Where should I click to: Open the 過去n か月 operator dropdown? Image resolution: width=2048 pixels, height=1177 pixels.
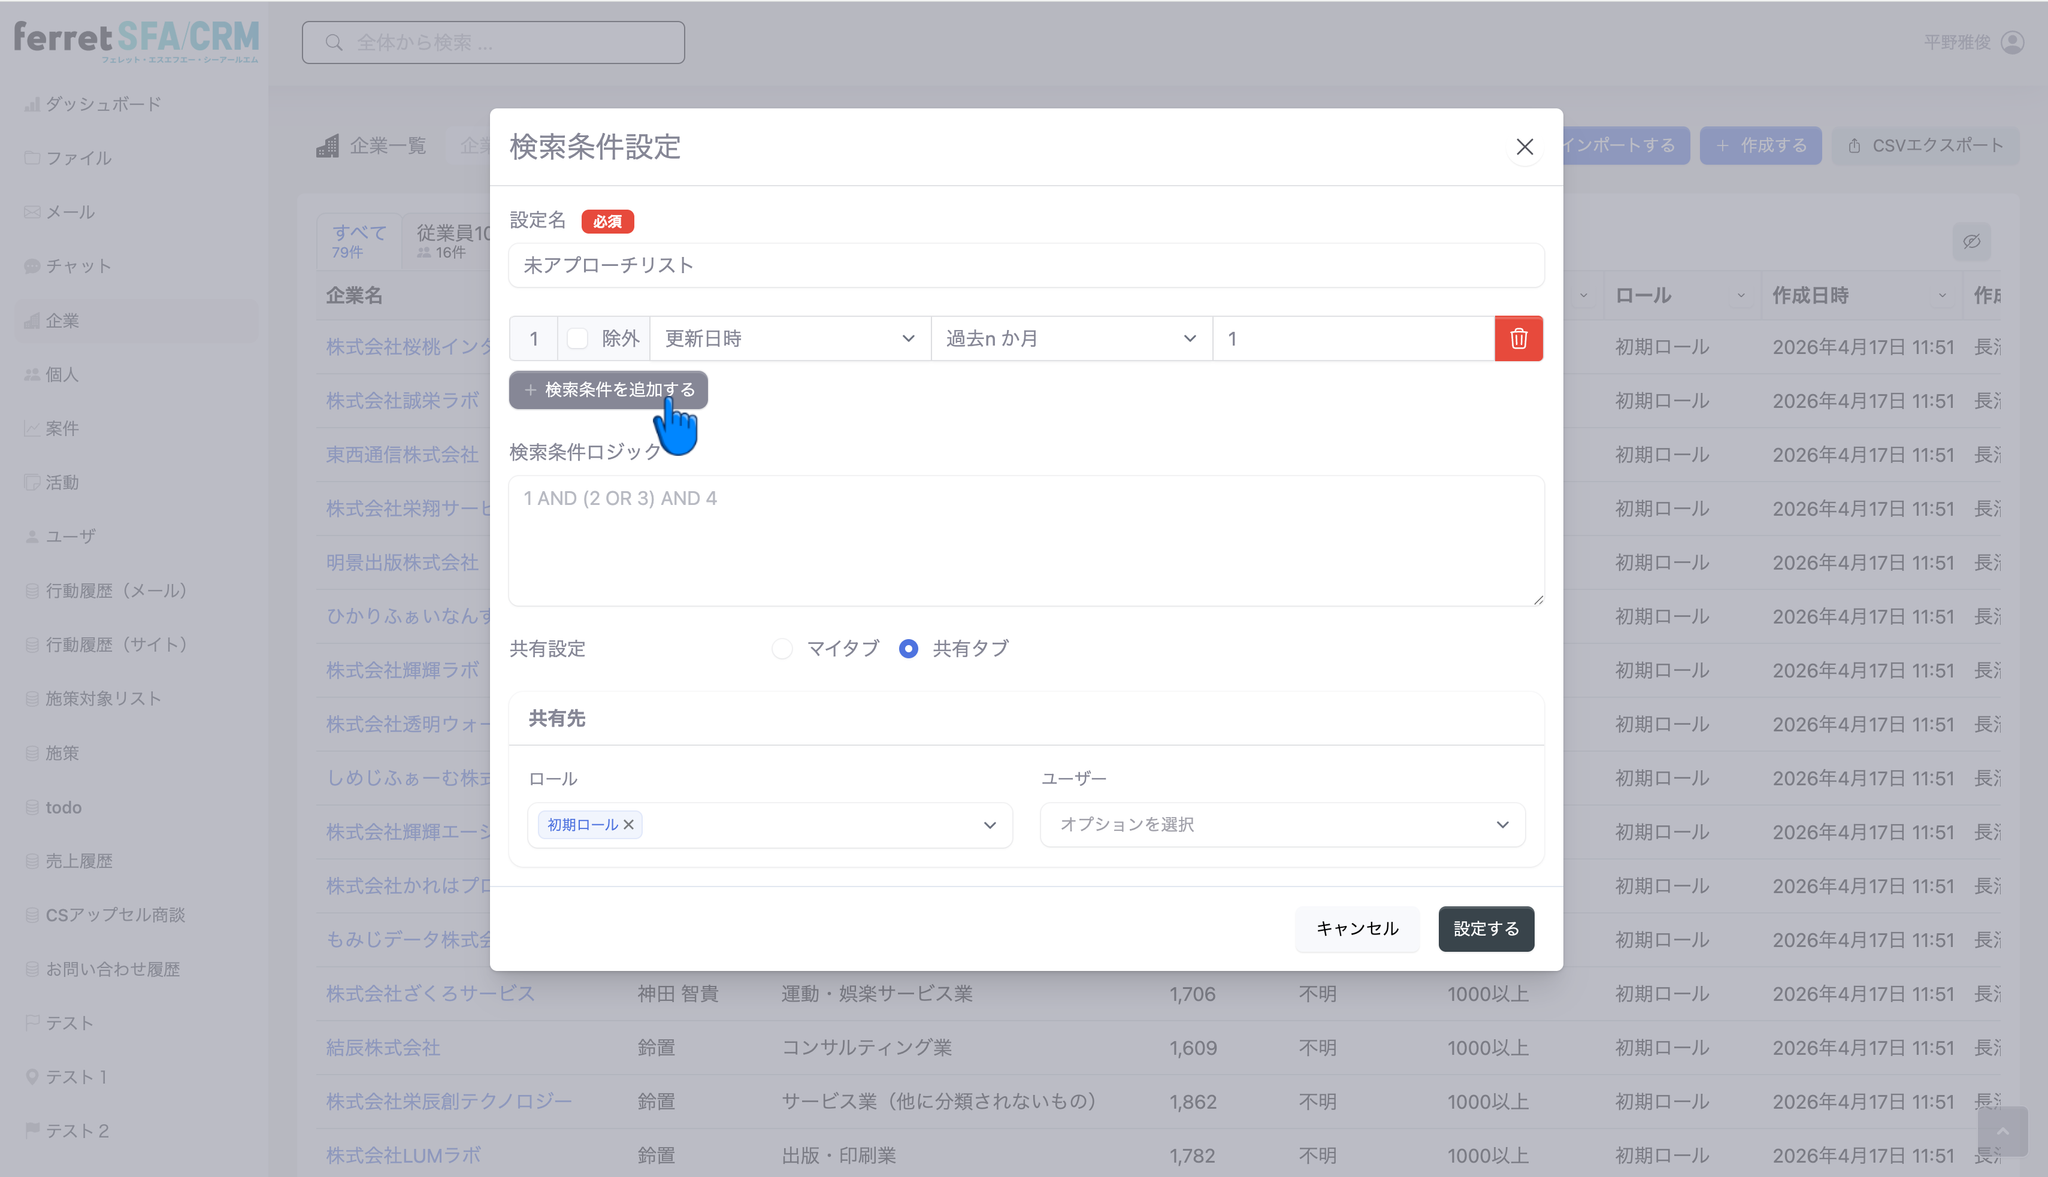(x=1071, y=339)
